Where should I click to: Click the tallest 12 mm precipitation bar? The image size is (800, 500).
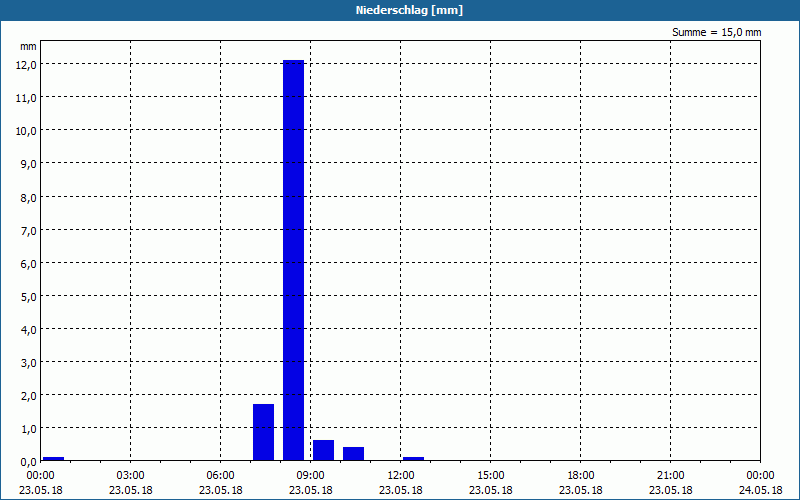(293, 260)
